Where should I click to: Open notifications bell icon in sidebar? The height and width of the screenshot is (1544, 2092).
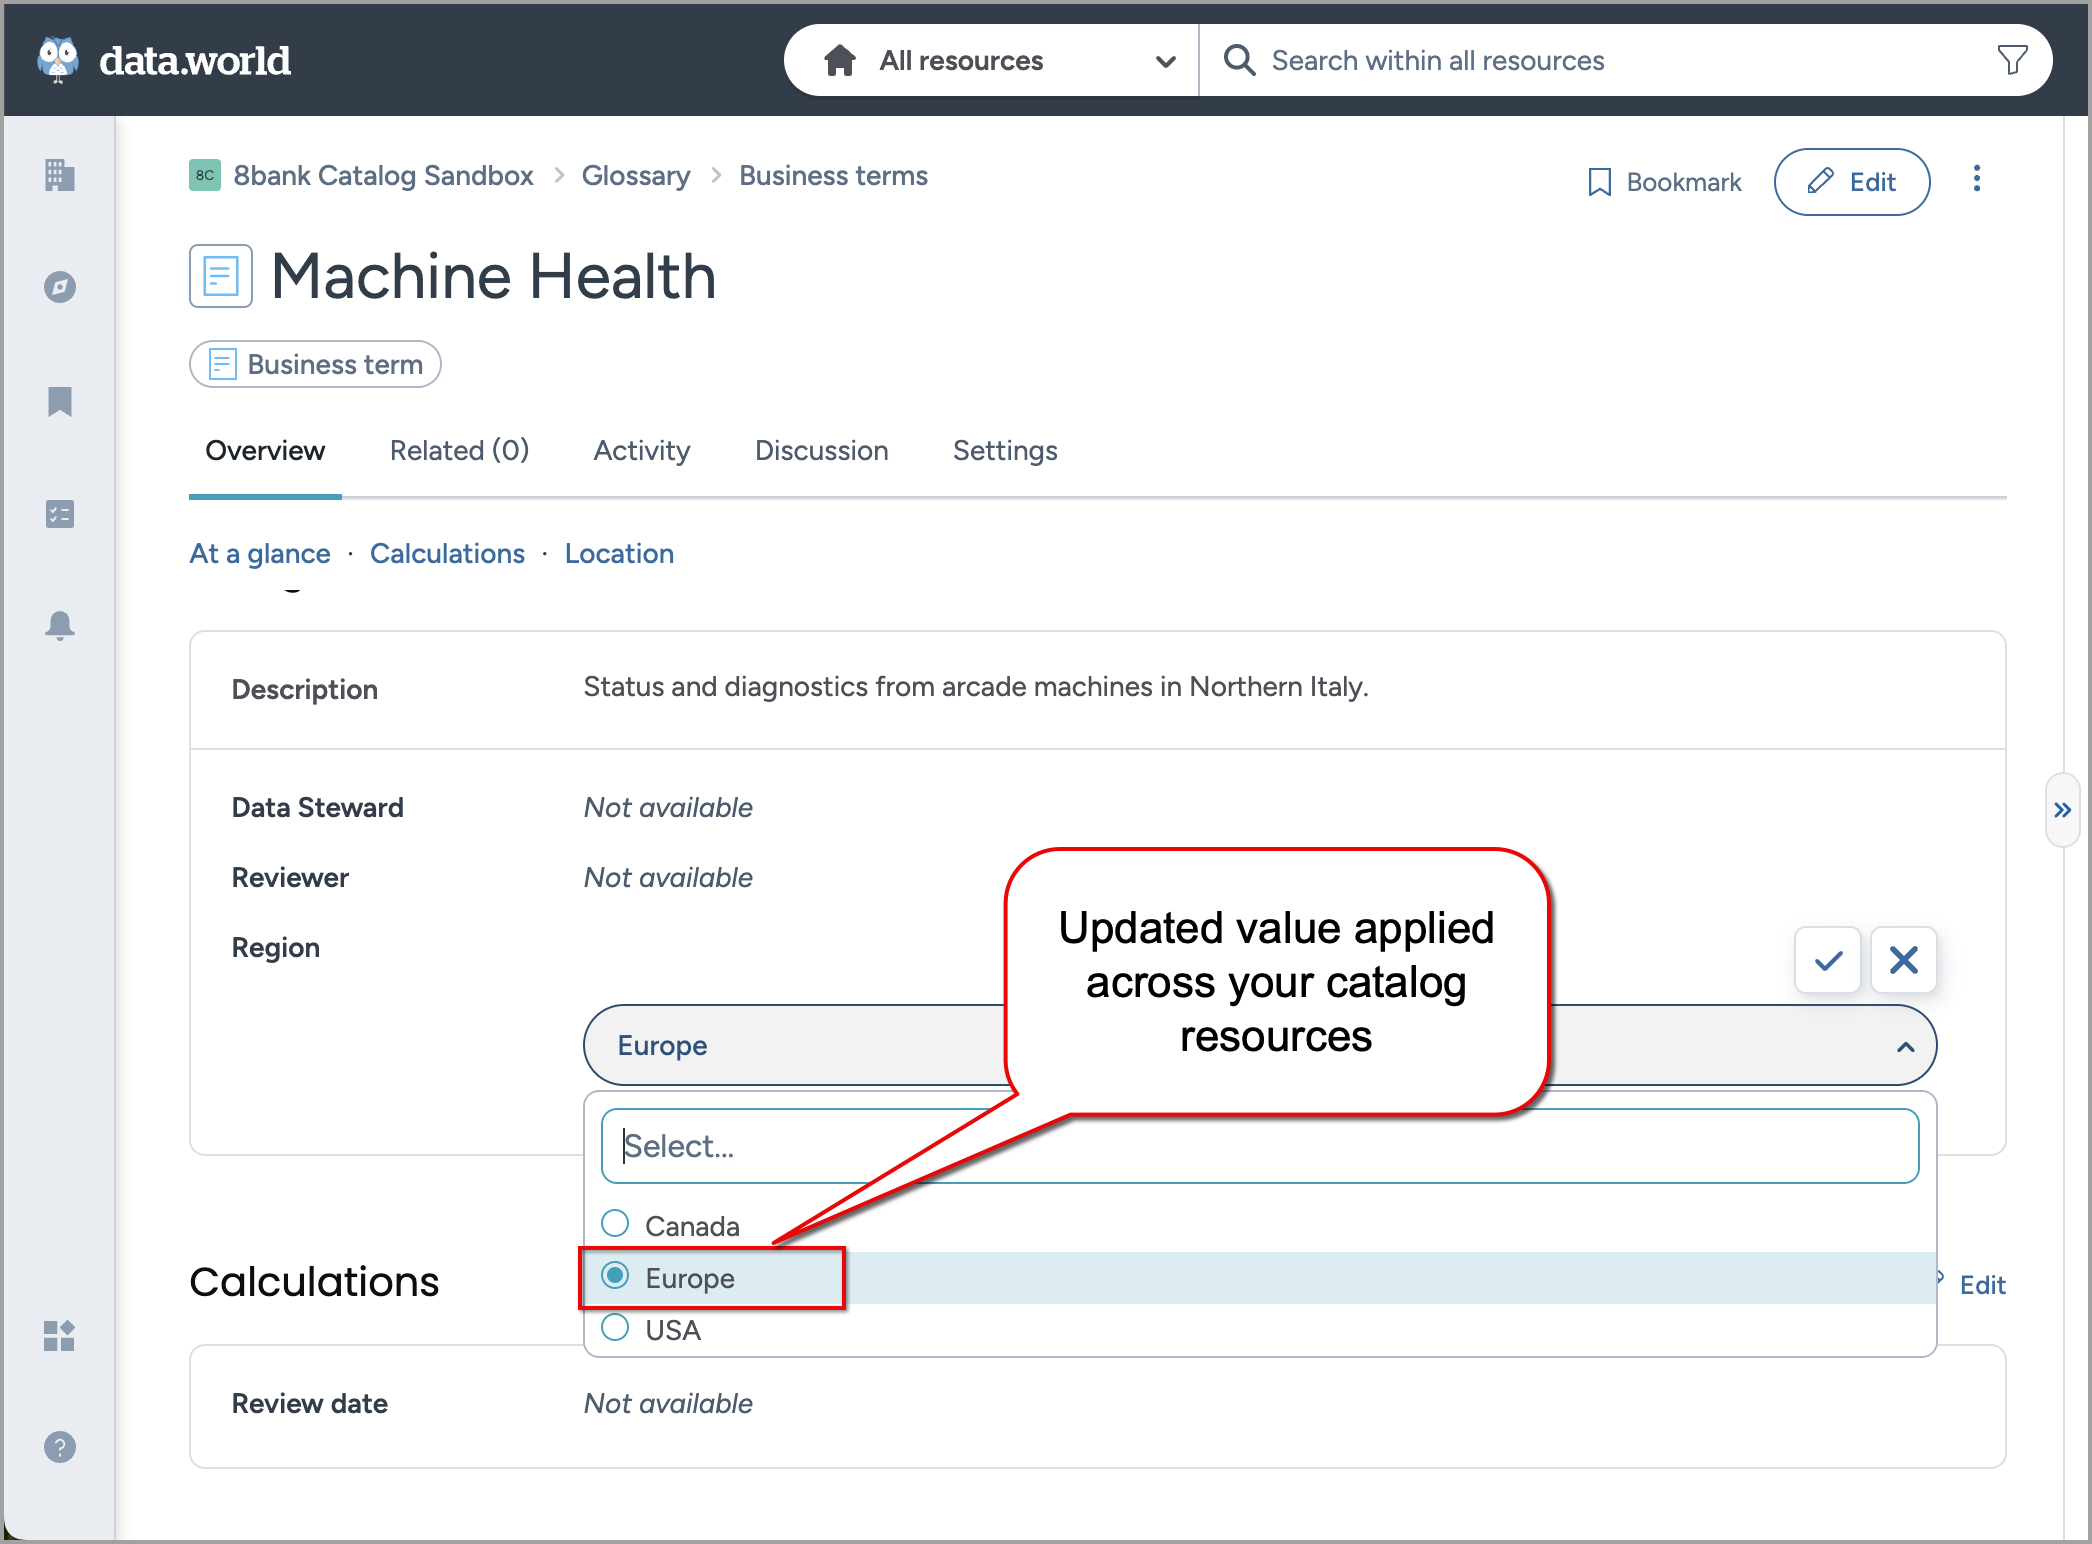point(60,625)
